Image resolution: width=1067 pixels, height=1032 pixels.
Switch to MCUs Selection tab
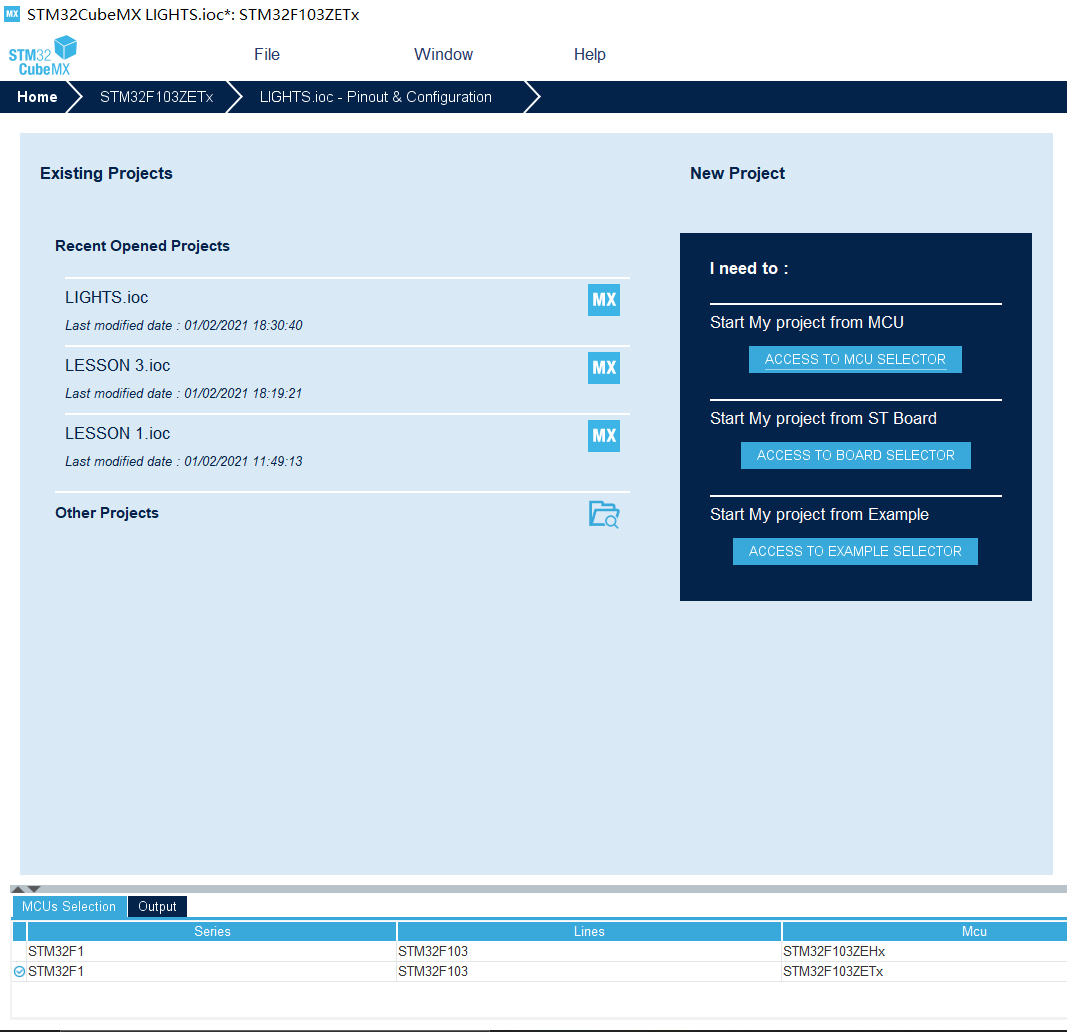[x=69, y=906]
